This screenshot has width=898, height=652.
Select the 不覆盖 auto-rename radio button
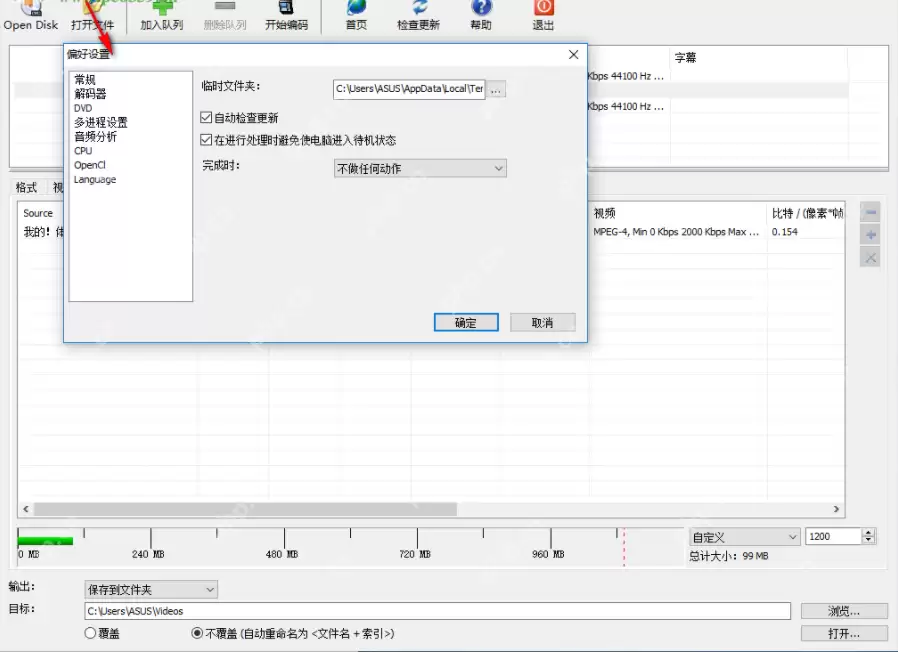[196, 633]
